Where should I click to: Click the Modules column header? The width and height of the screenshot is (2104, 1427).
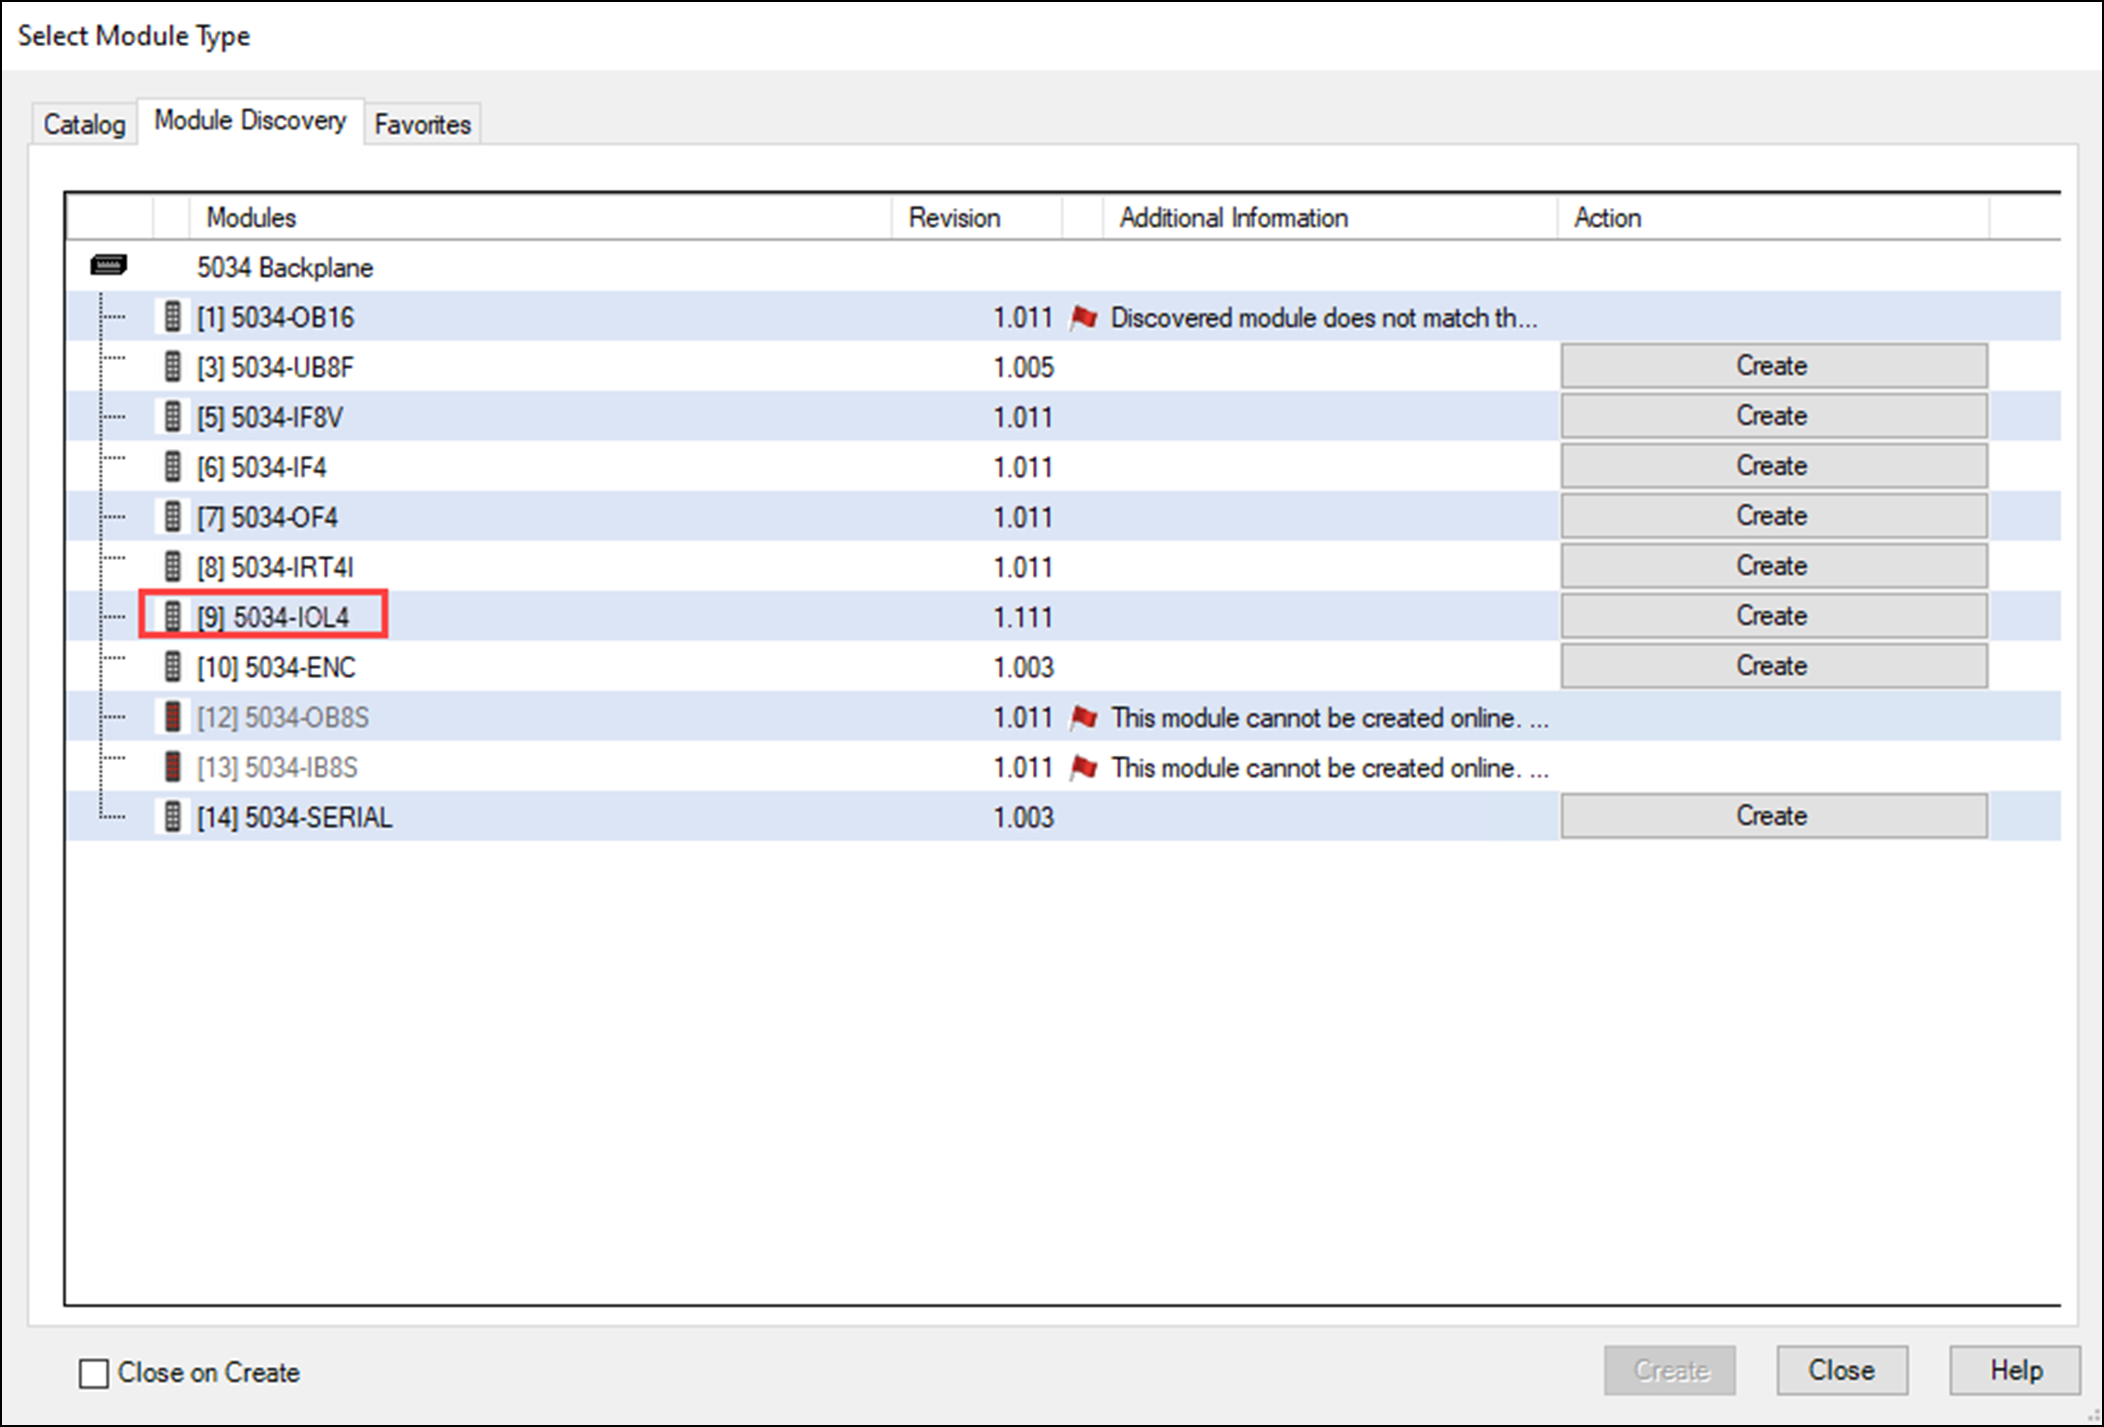pos(540,217)
